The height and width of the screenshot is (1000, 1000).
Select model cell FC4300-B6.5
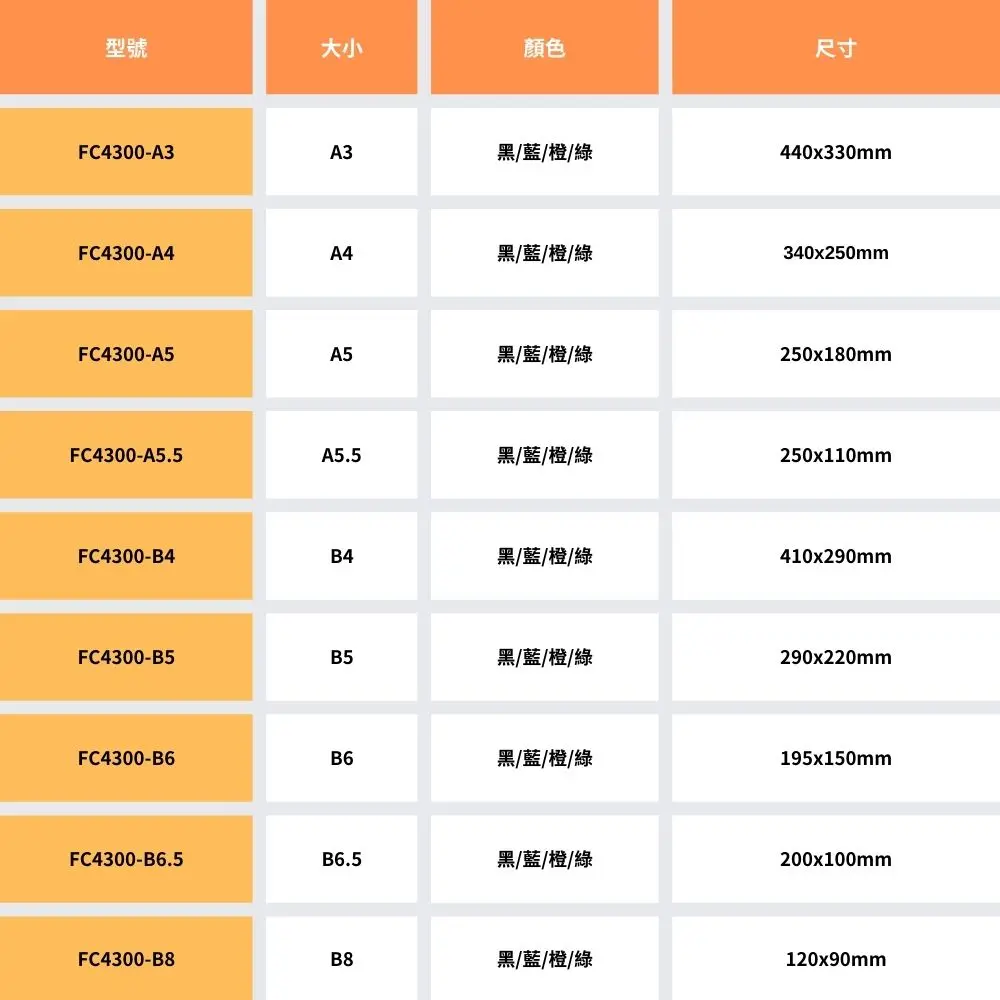tap(126, 859)
